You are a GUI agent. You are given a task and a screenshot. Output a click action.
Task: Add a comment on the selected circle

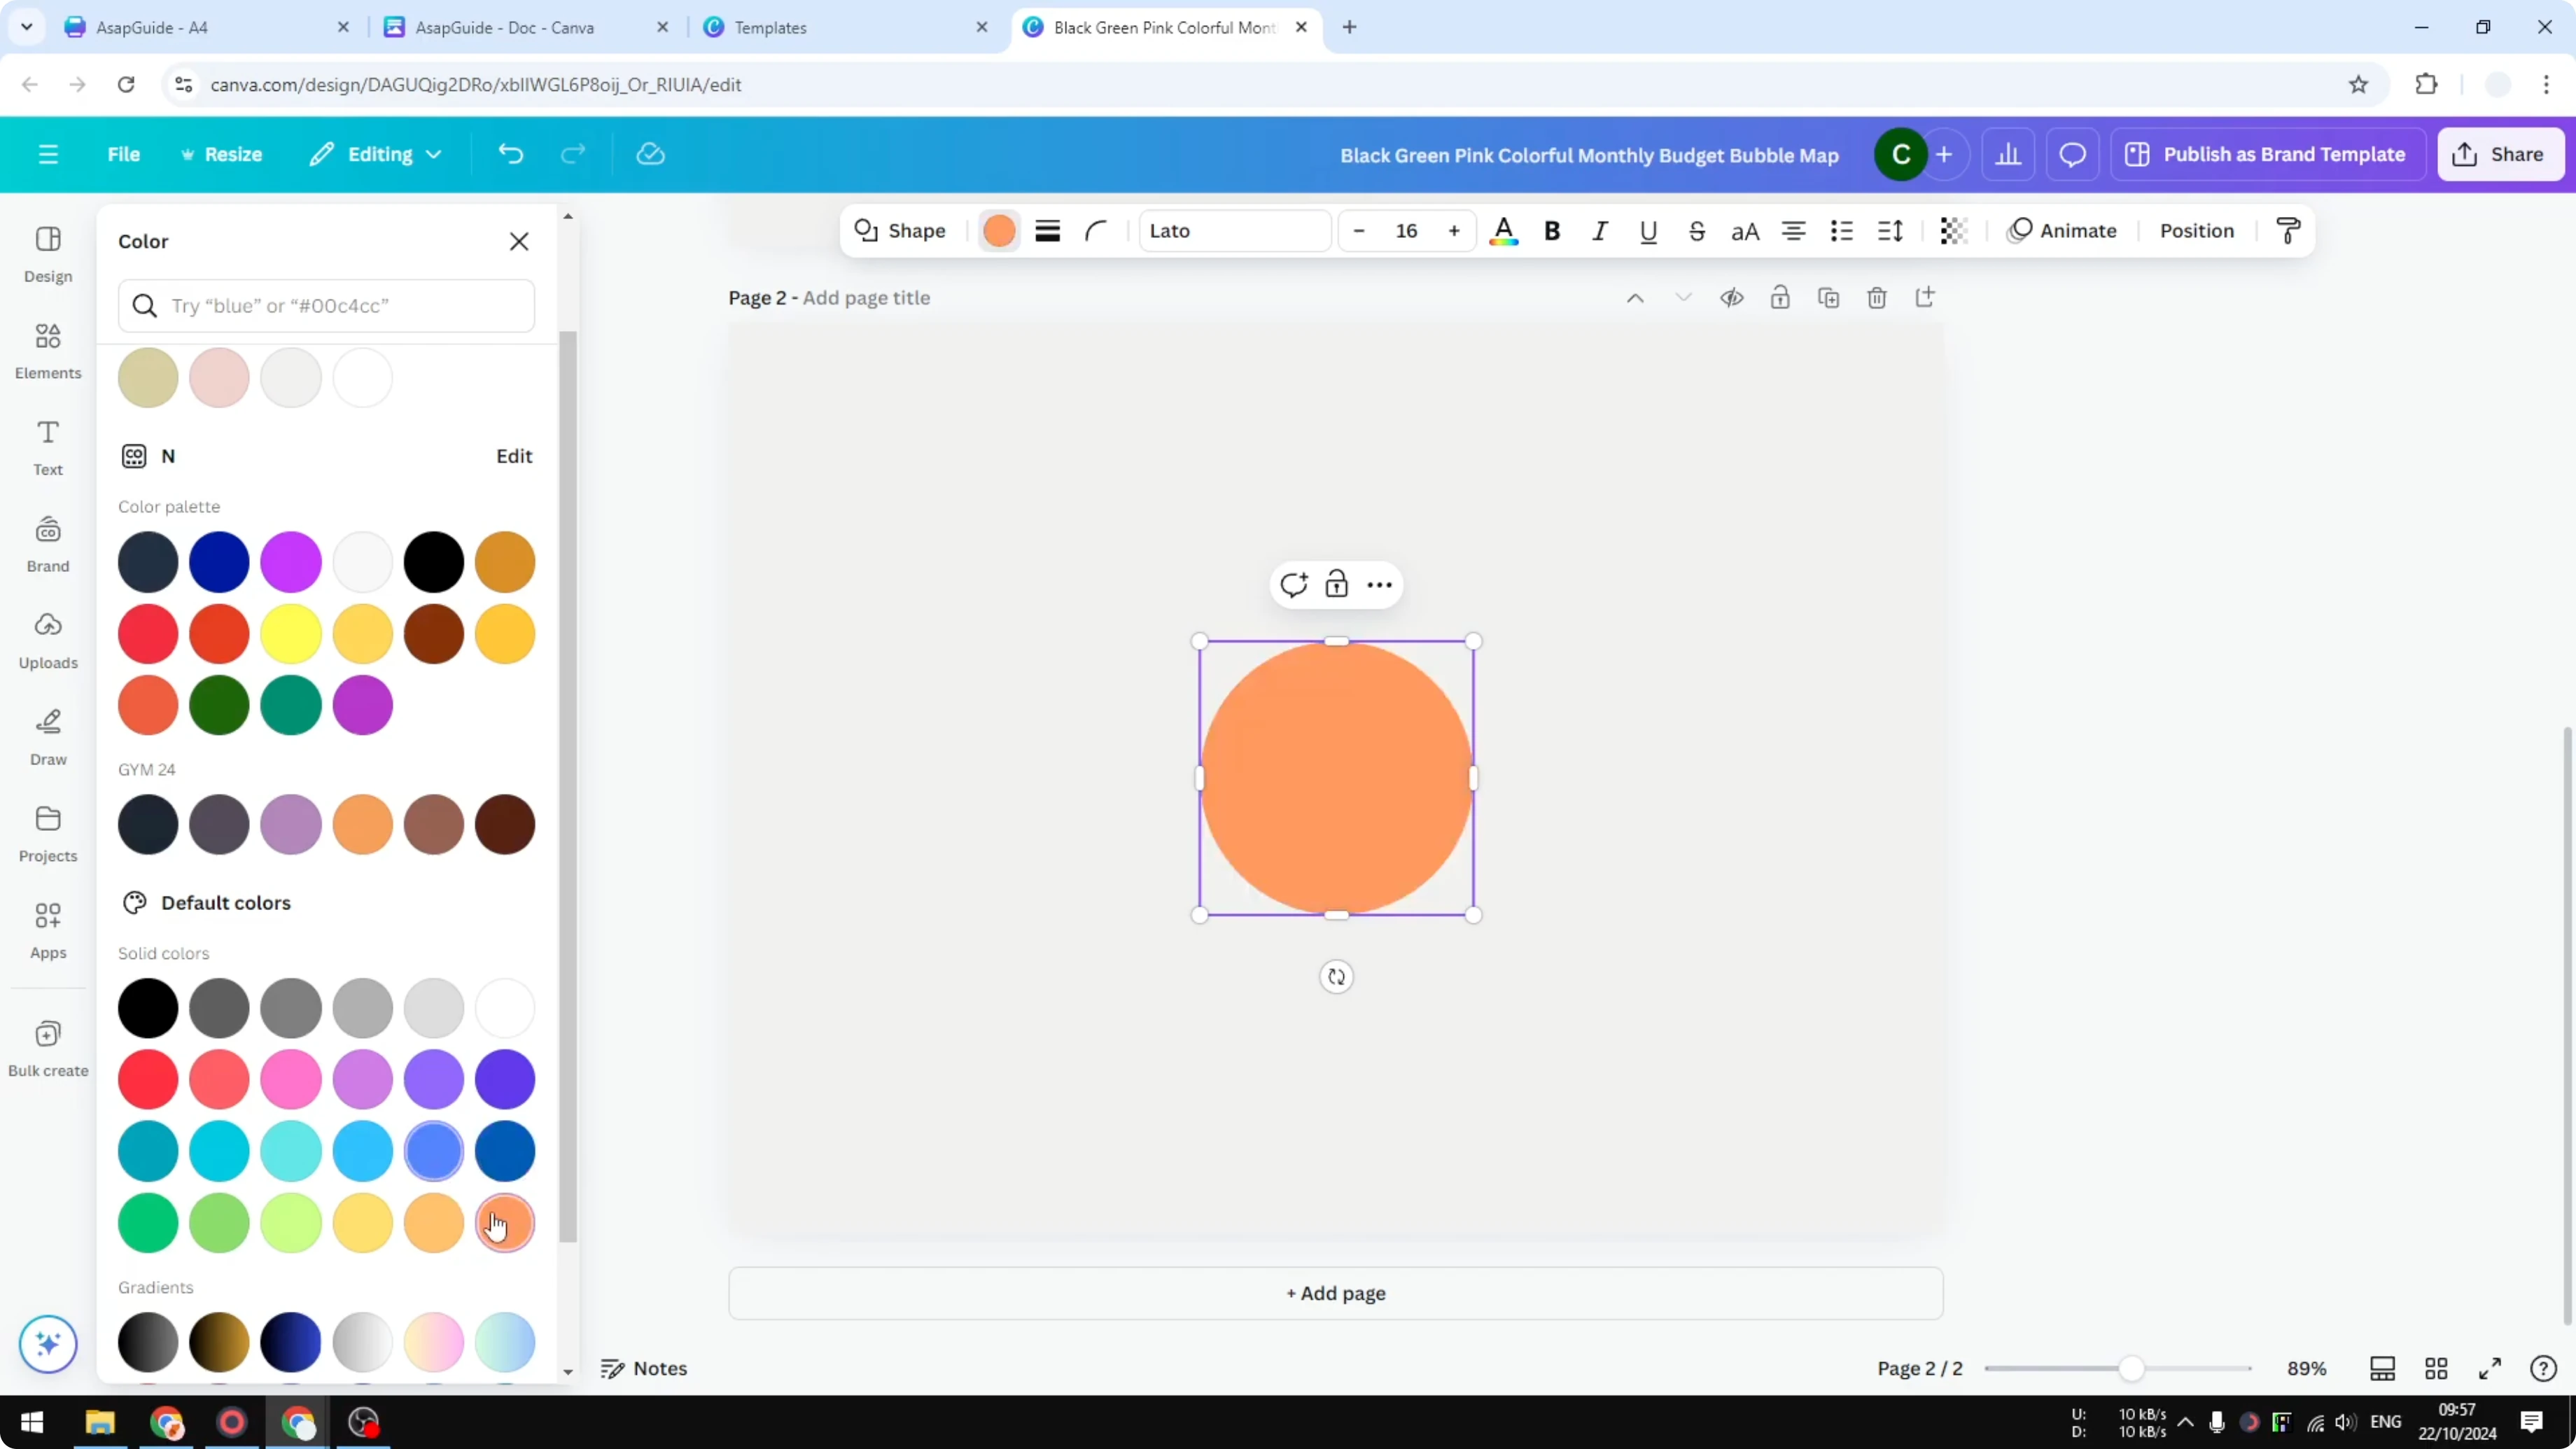pos(1293,584)
